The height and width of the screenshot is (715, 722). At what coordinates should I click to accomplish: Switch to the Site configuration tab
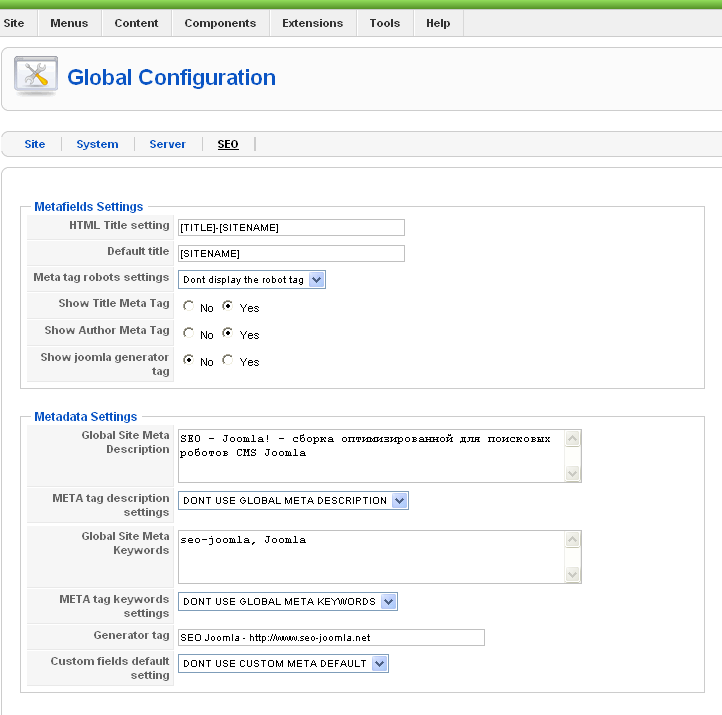tap(35, 144)
